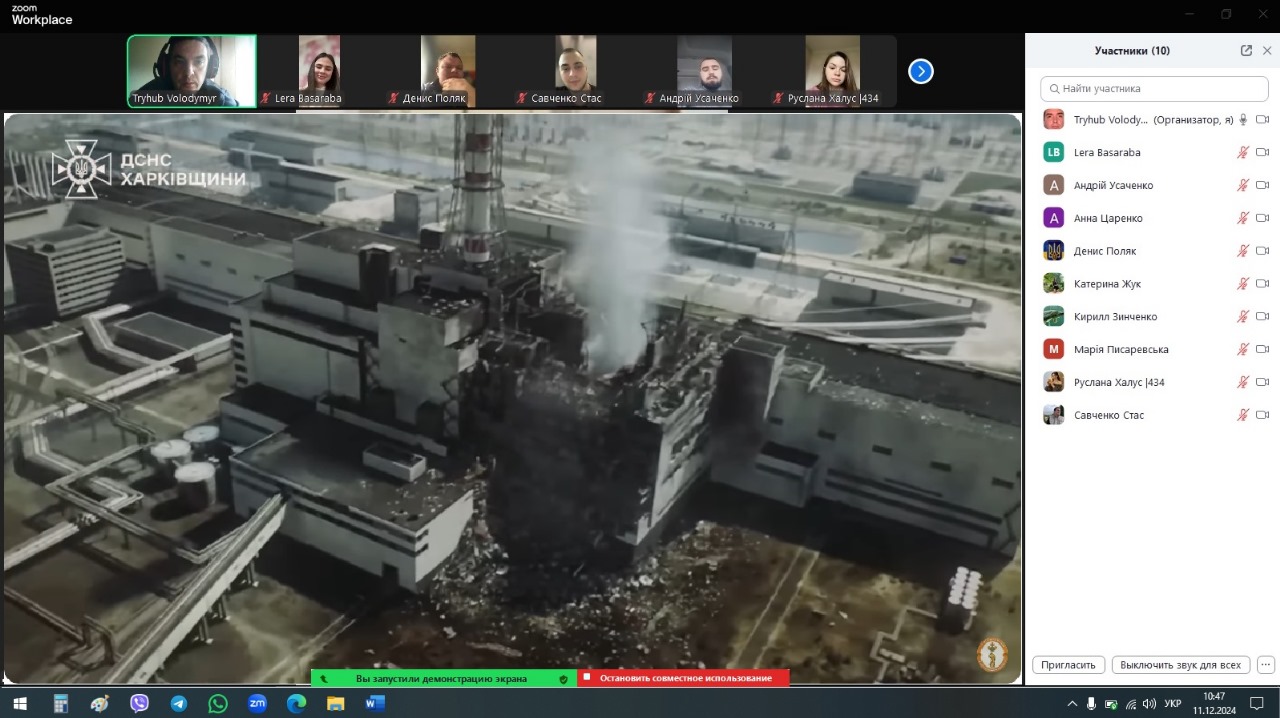Open the УКР keyboard language selector

pos(1173,704)
